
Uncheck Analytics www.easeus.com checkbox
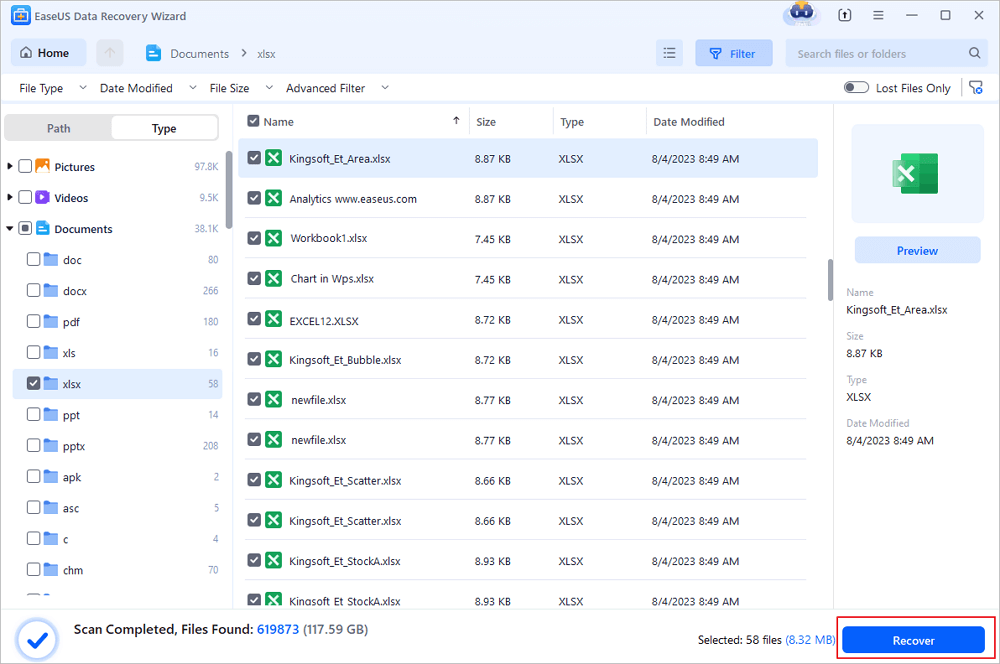point(254,198)
